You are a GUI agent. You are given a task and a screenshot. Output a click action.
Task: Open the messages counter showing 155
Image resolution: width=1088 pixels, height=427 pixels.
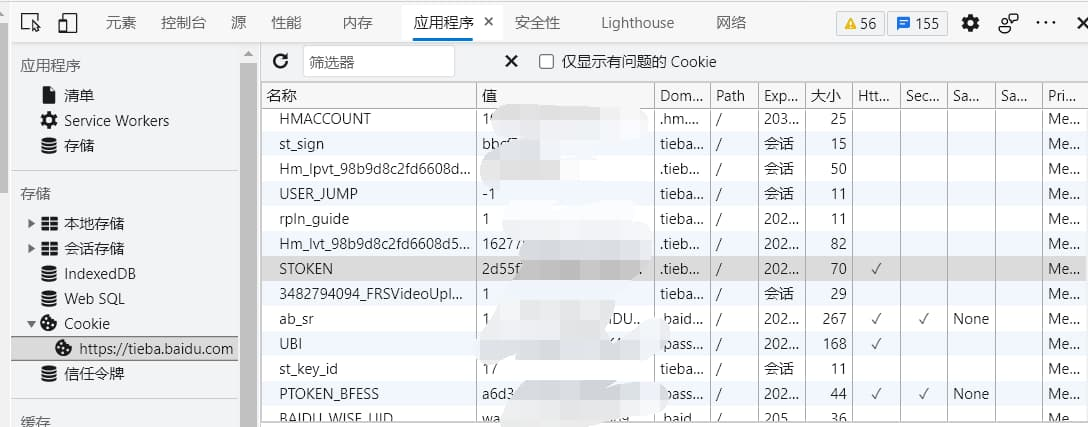pyautogui.click(x=918, y=24)
